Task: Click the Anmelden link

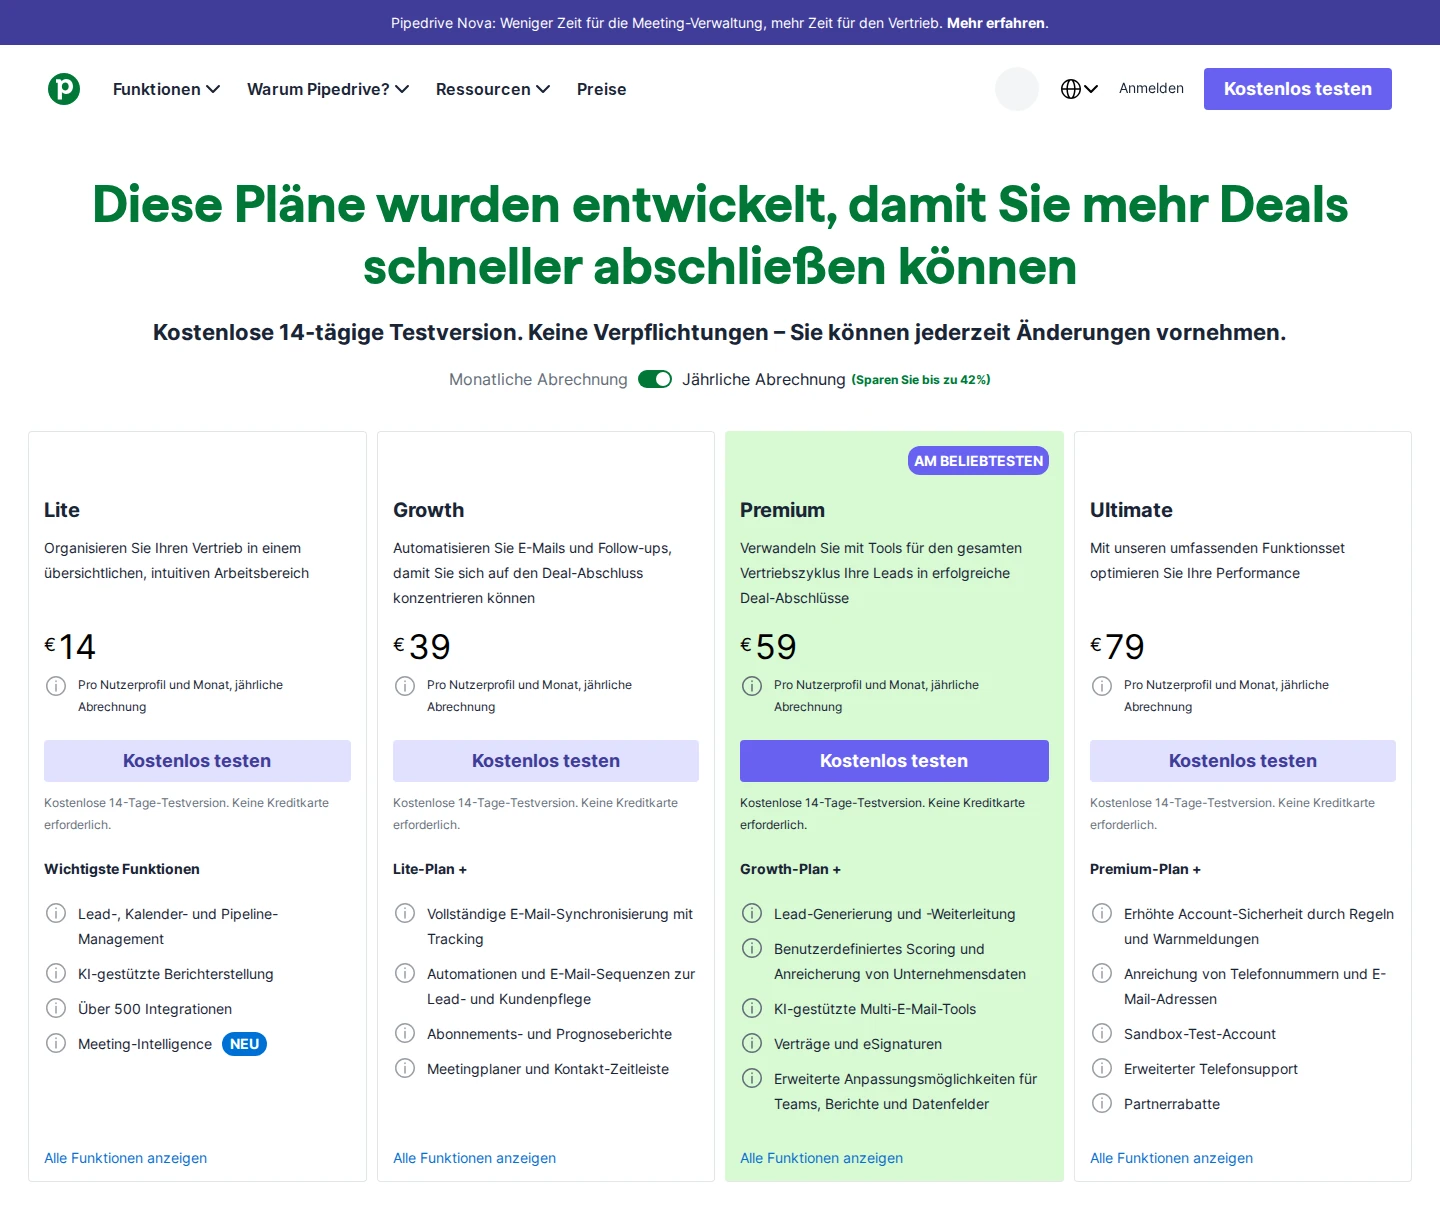Action: [x=1151, y=88]
